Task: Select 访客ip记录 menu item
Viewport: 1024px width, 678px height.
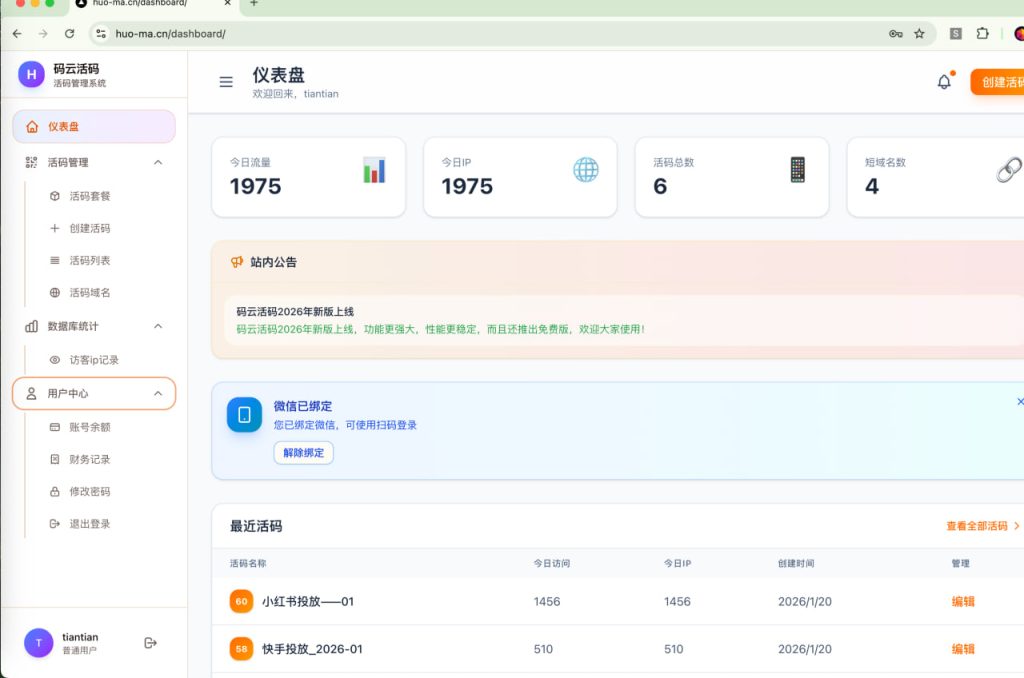Action: (94, 360)
